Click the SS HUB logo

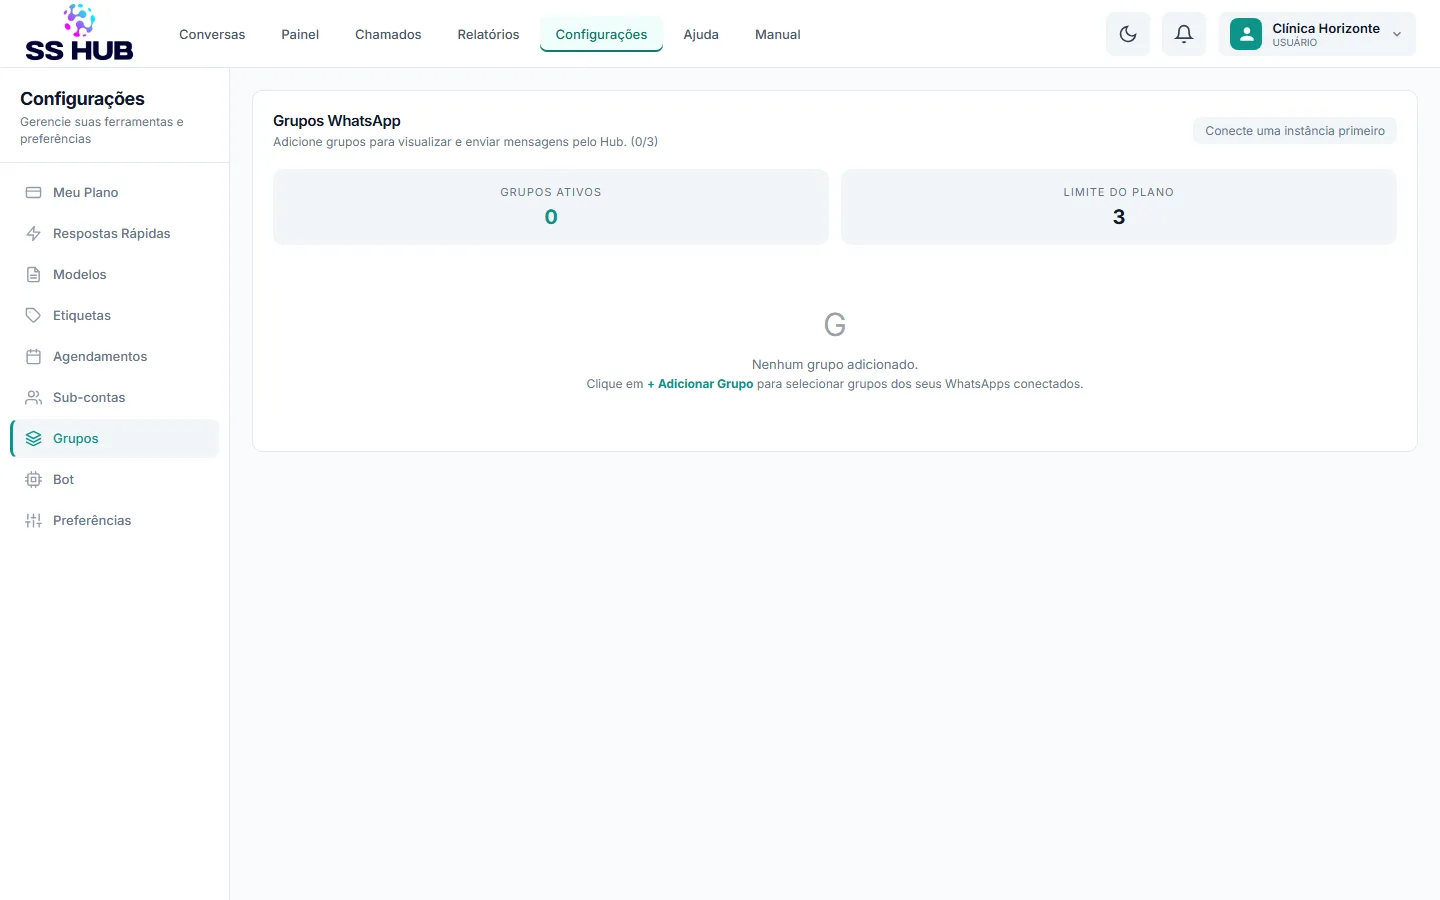79,33
